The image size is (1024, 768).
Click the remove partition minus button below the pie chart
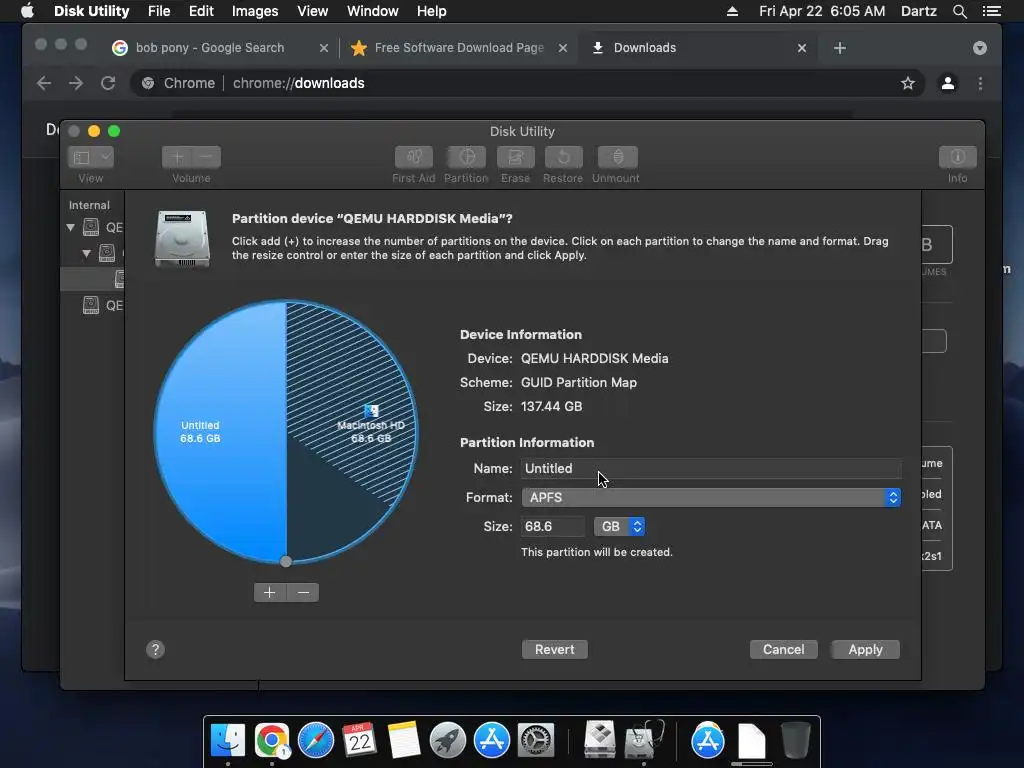[303, 592]
